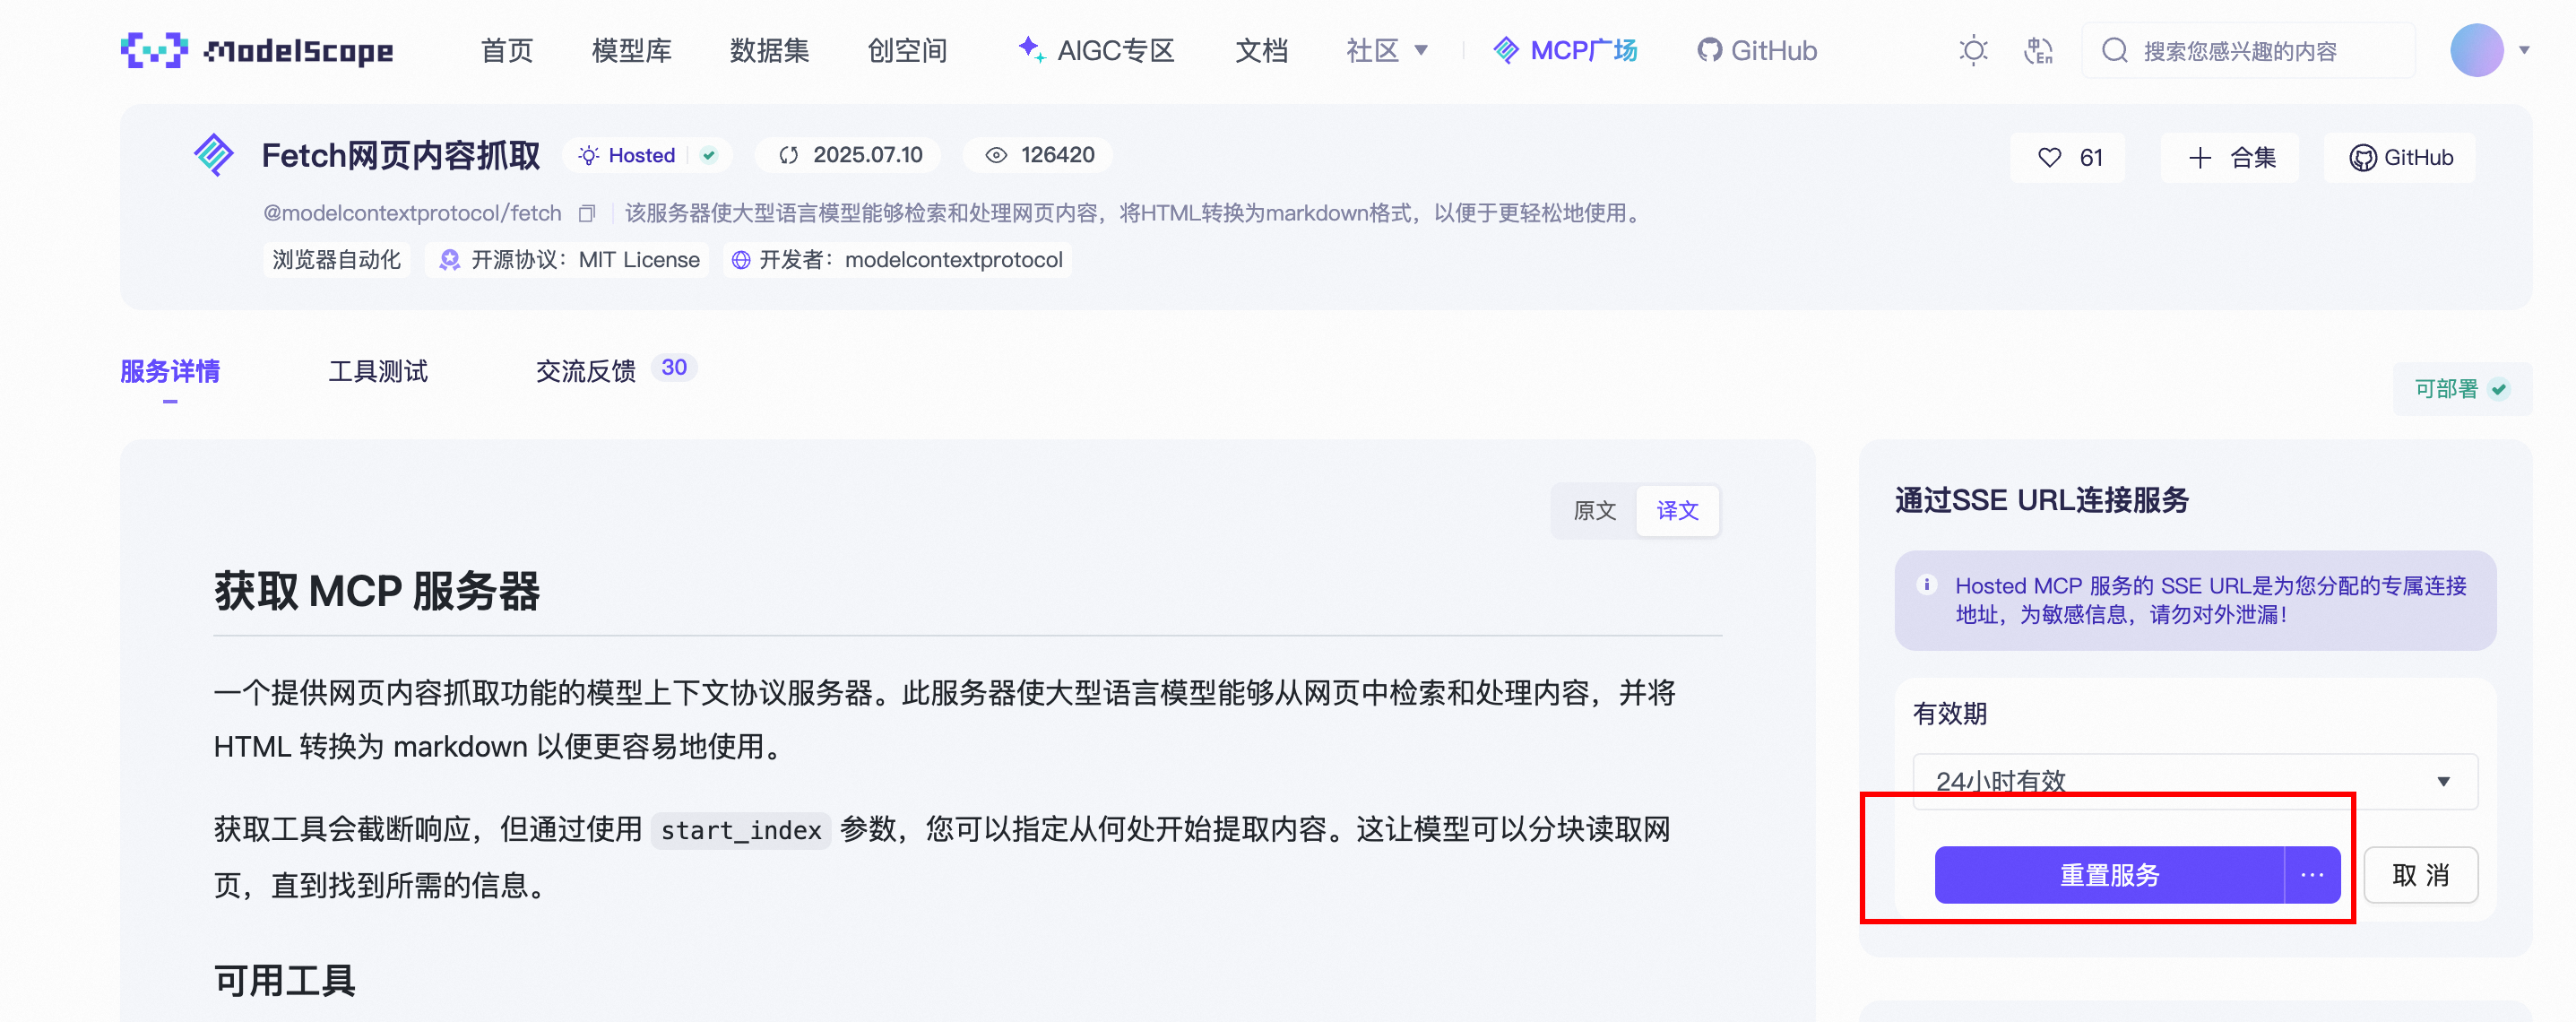Click the 可部署 green checkmark icon

pyautogui.click(x=2499, y=389)
